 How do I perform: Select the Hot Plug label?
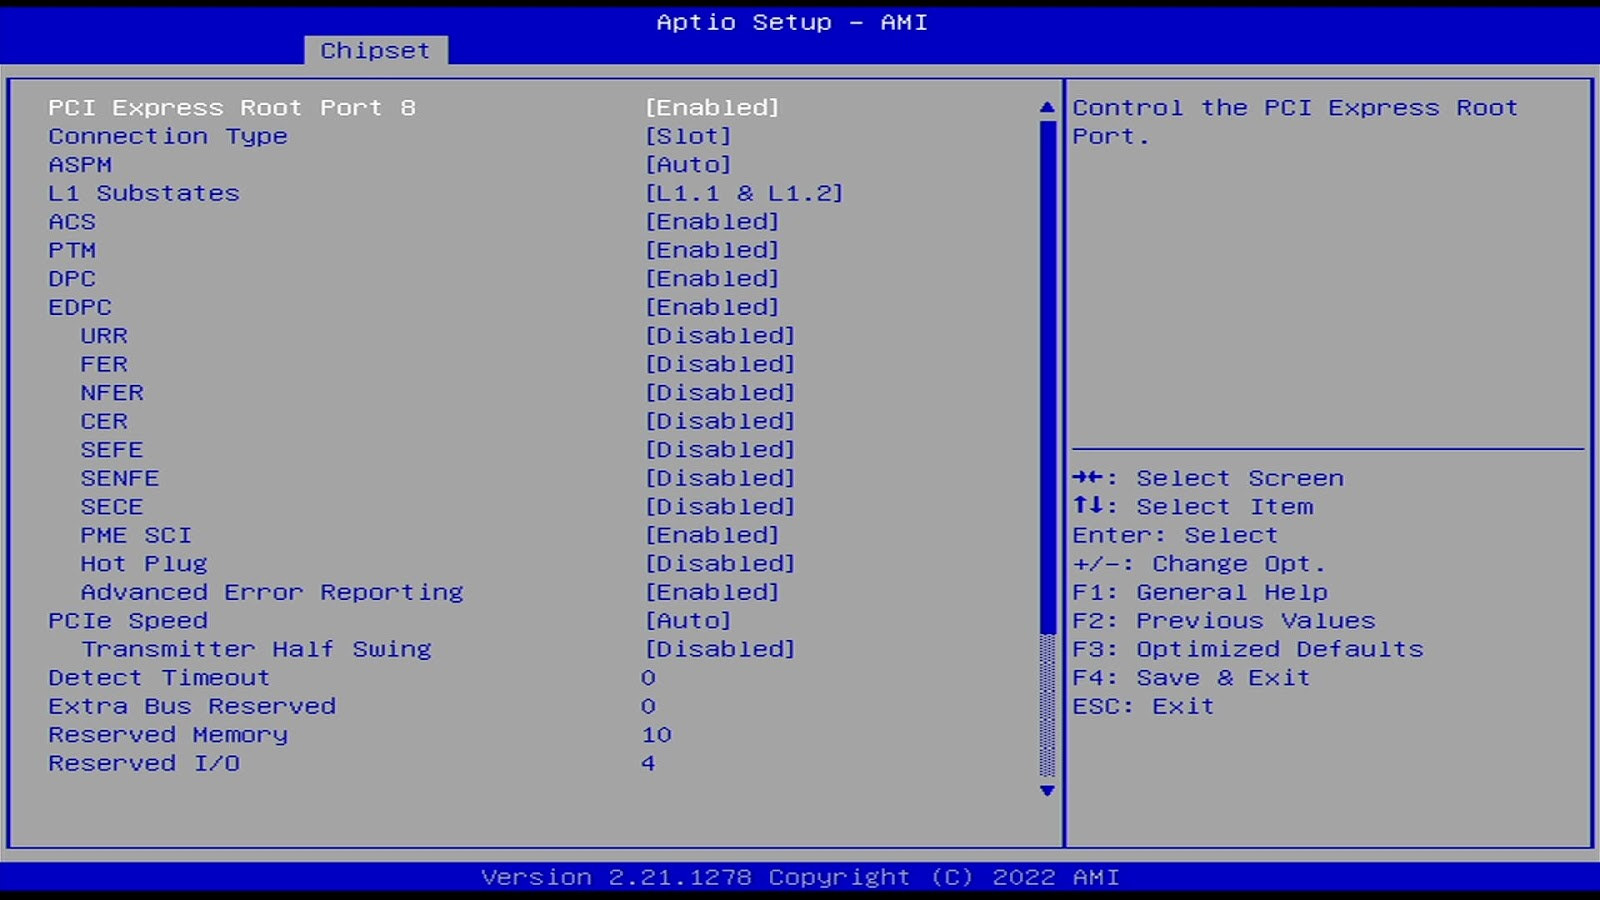(144, 563)
